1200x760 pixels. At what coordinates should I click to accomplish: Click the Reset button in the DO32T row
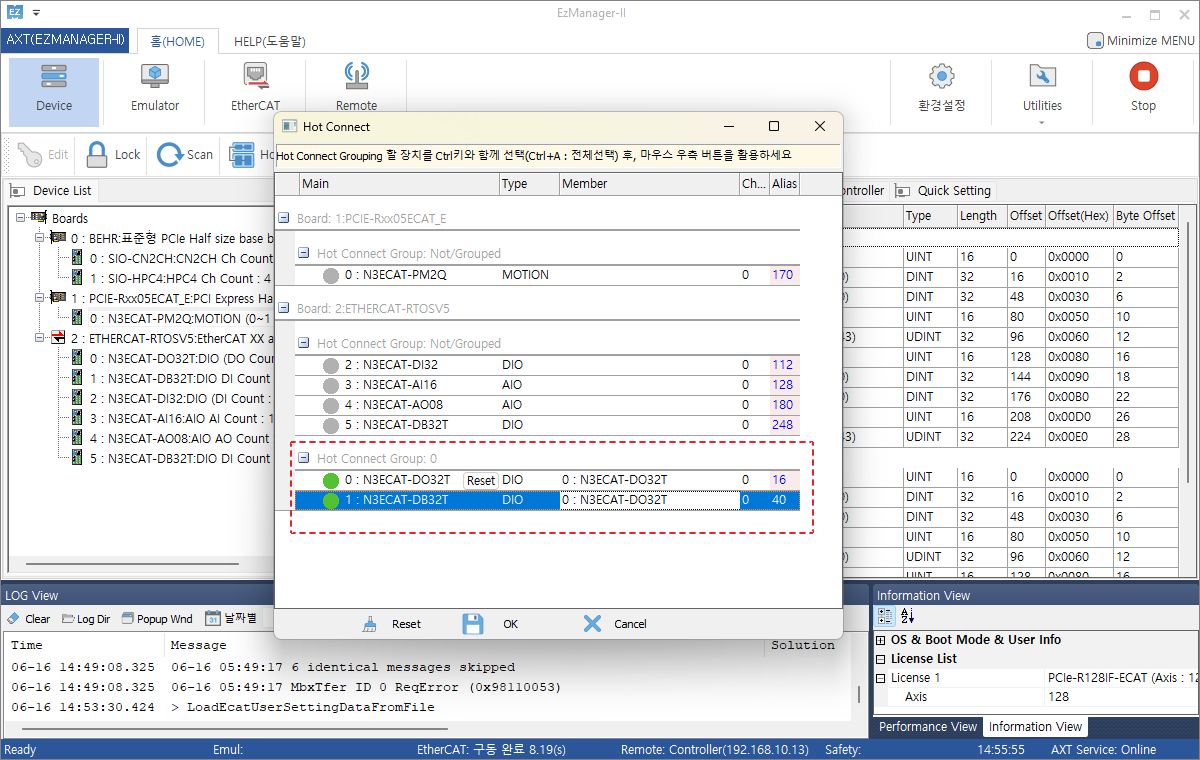[481, 481]
